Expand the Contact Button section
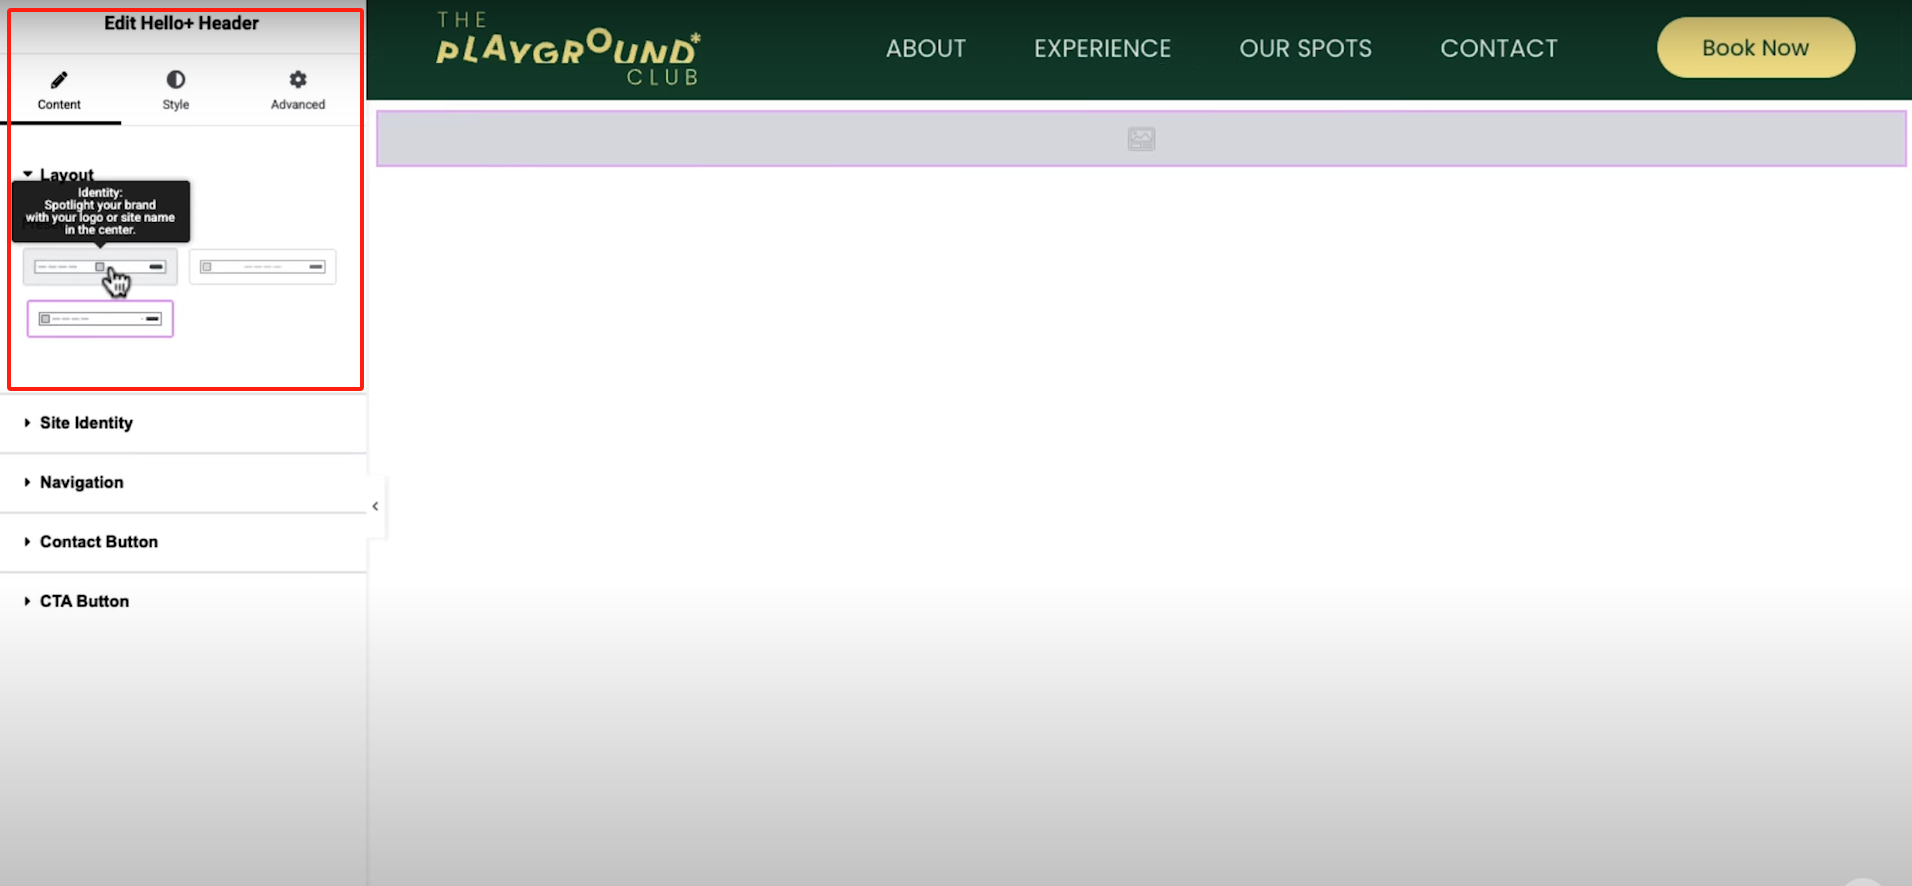 (x=98, y=542)
